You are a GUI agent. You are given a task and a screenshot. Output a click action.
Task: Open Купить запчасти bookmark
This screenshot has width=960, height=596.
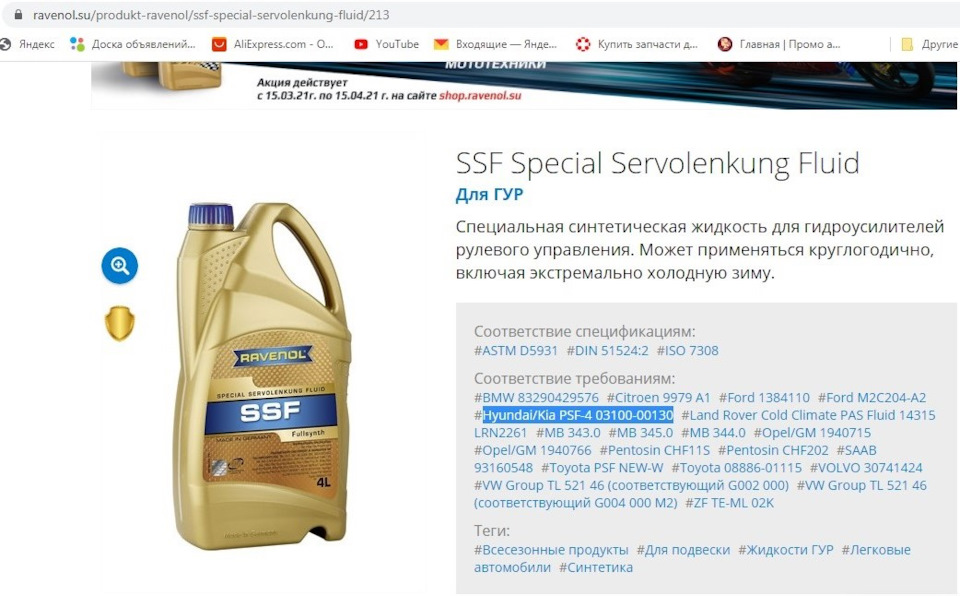click(x=637, y=44)
